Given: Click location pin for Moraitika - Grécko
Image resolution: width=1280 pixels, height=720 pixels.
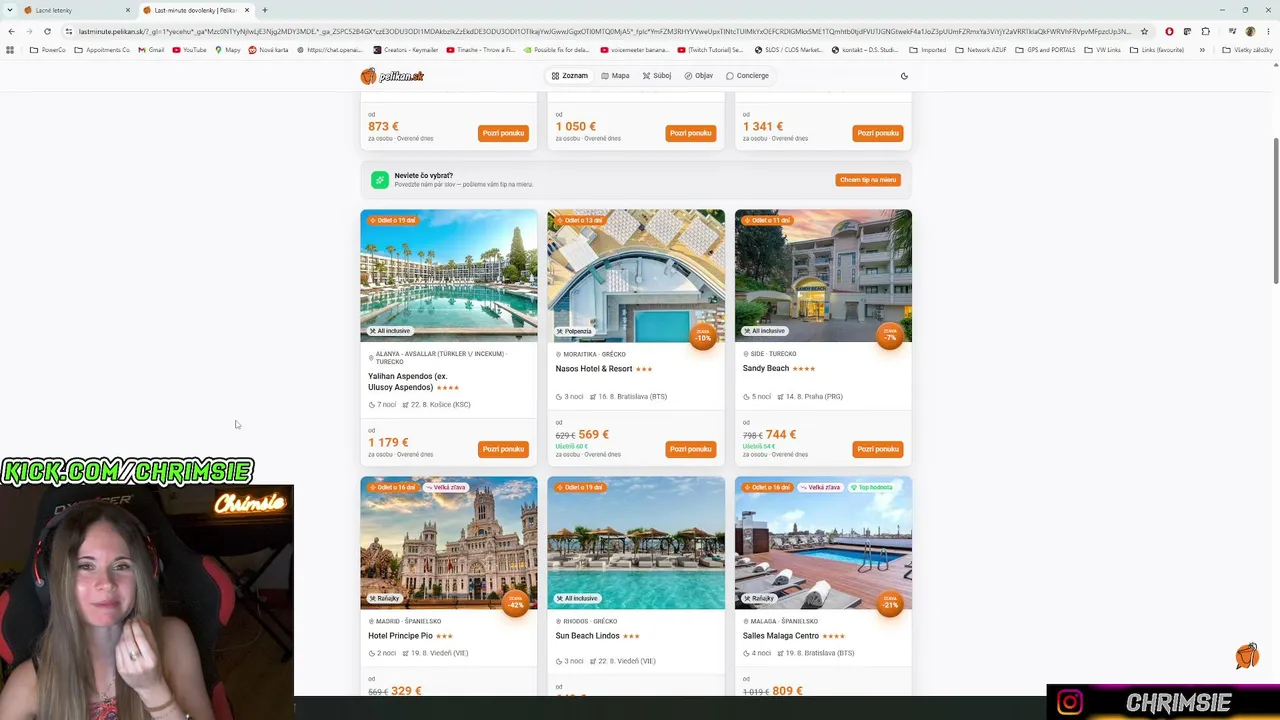Looking at the screenshot, I should click(559, 354).
